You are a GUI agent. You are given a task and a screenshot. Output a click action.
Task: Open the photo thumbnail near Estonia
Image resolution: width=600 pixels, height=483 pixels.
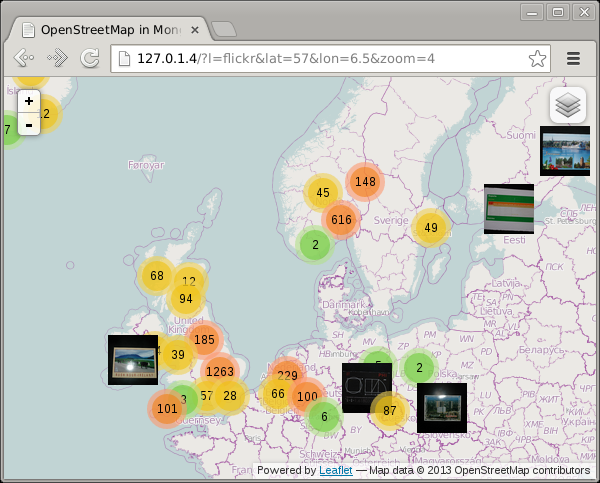point(508,208)
